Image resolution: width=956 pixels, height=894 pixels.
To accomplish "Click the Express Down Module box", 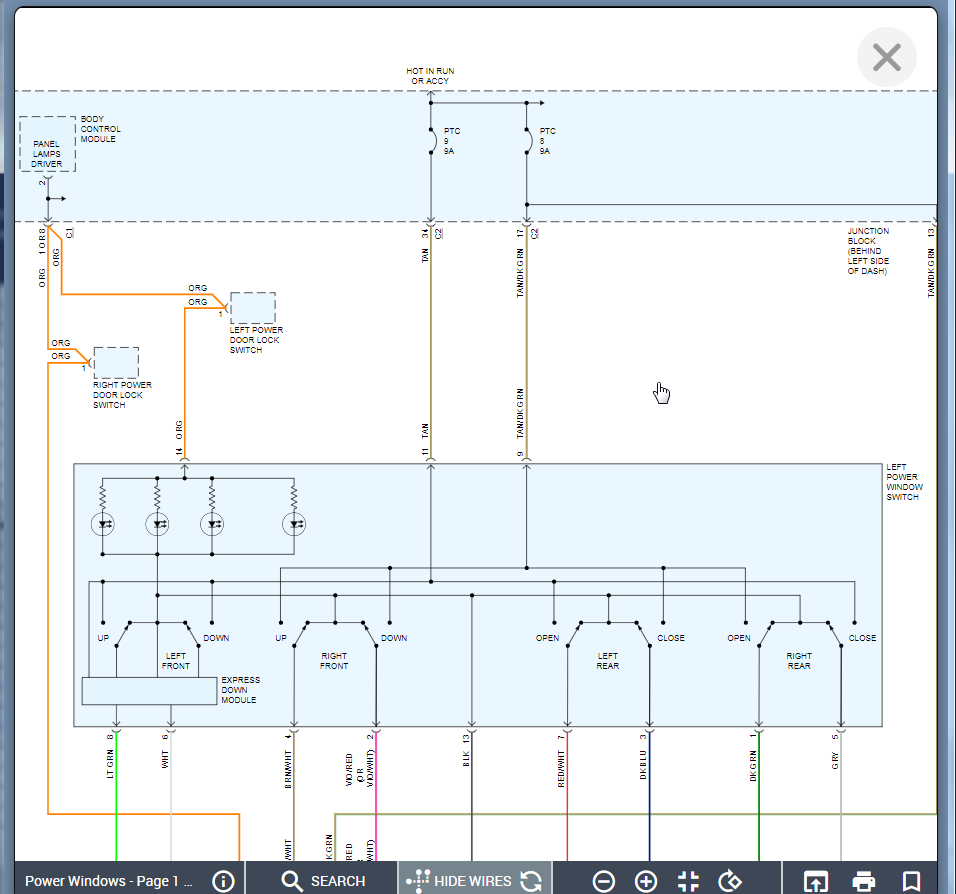I will pos(149,691).
